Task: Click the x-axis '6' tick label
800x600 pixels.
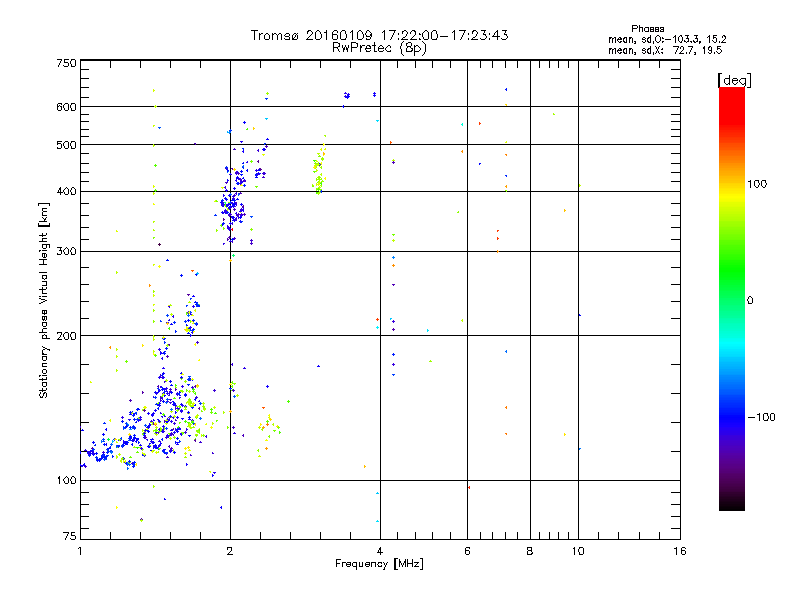Action: click(467, 551)
